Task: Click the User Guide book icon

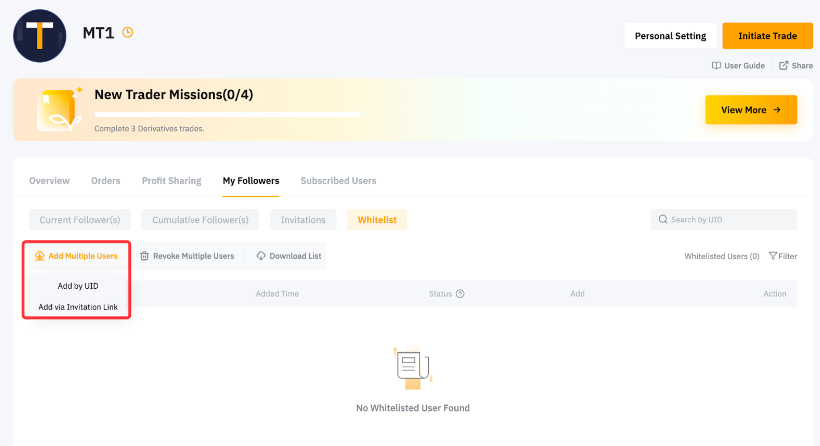Action: click(x=716, y=66)
